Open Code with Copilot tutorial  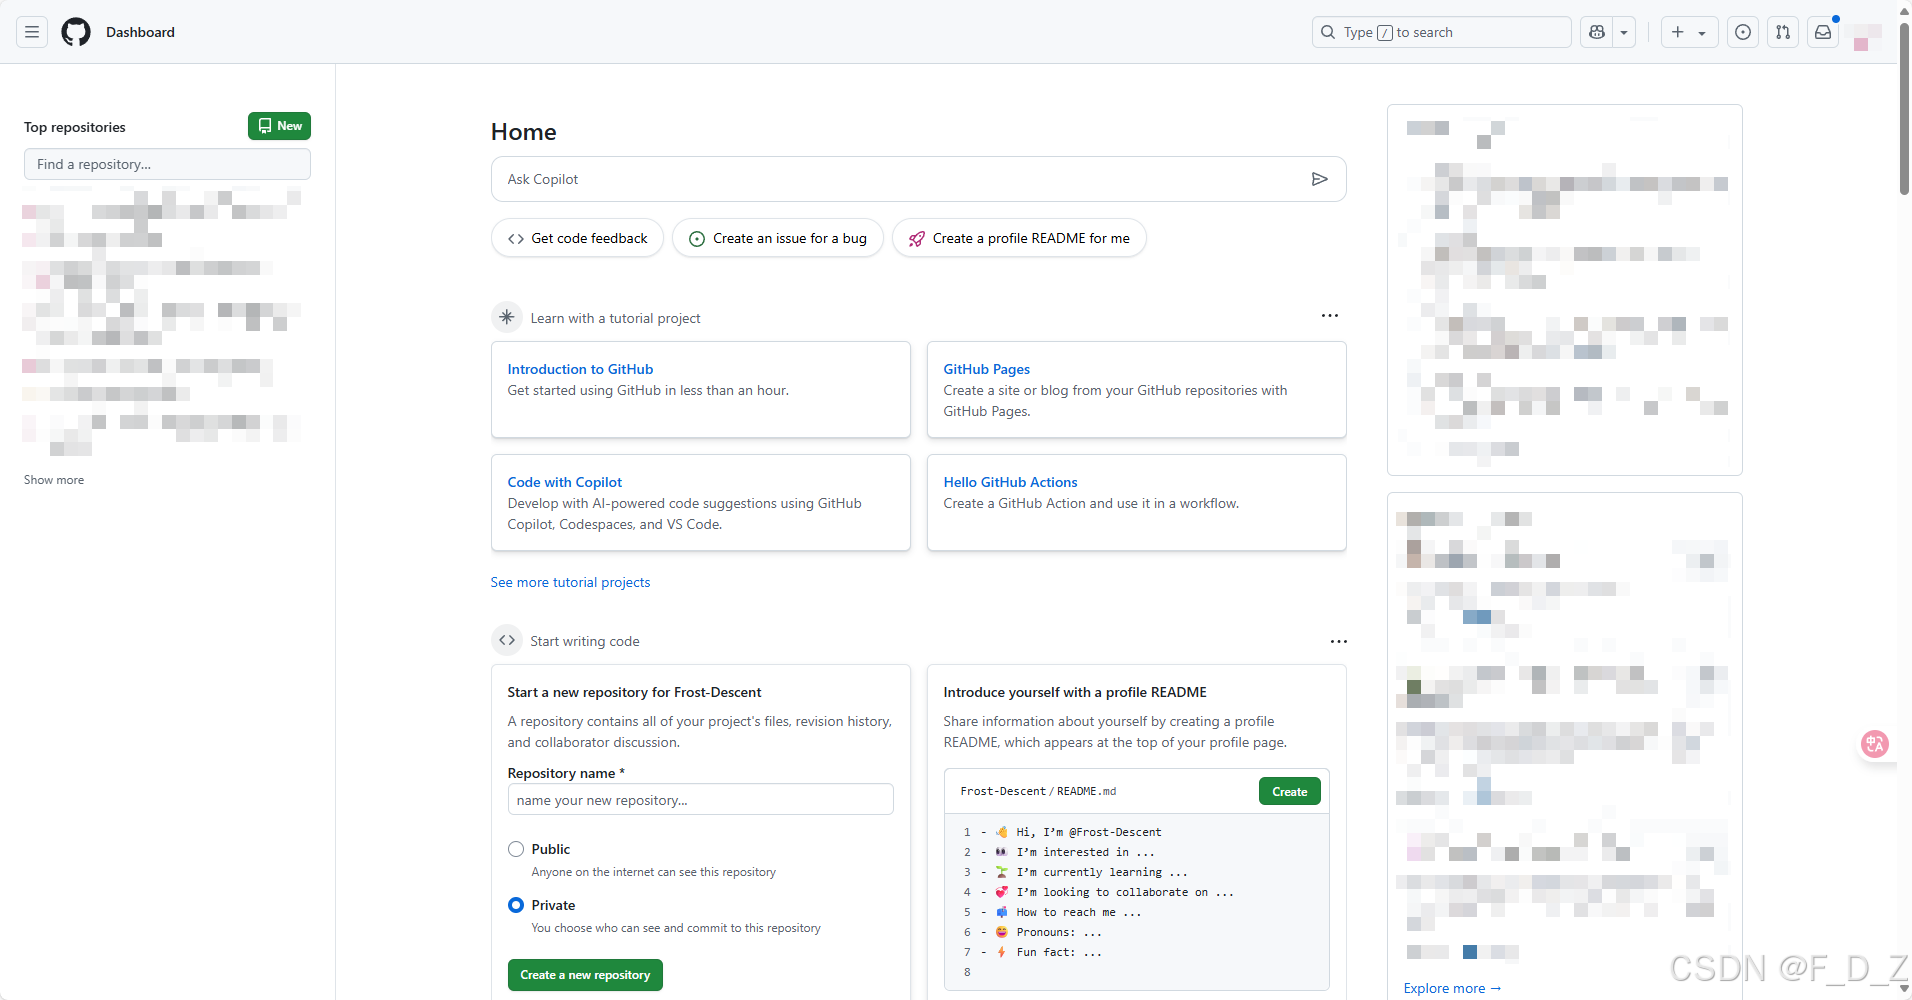point(564,482)
